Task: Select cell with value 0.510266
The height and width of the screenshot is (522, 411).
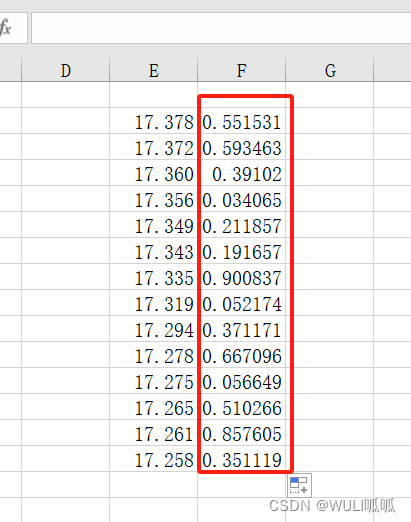Action: tap(242, 407)
